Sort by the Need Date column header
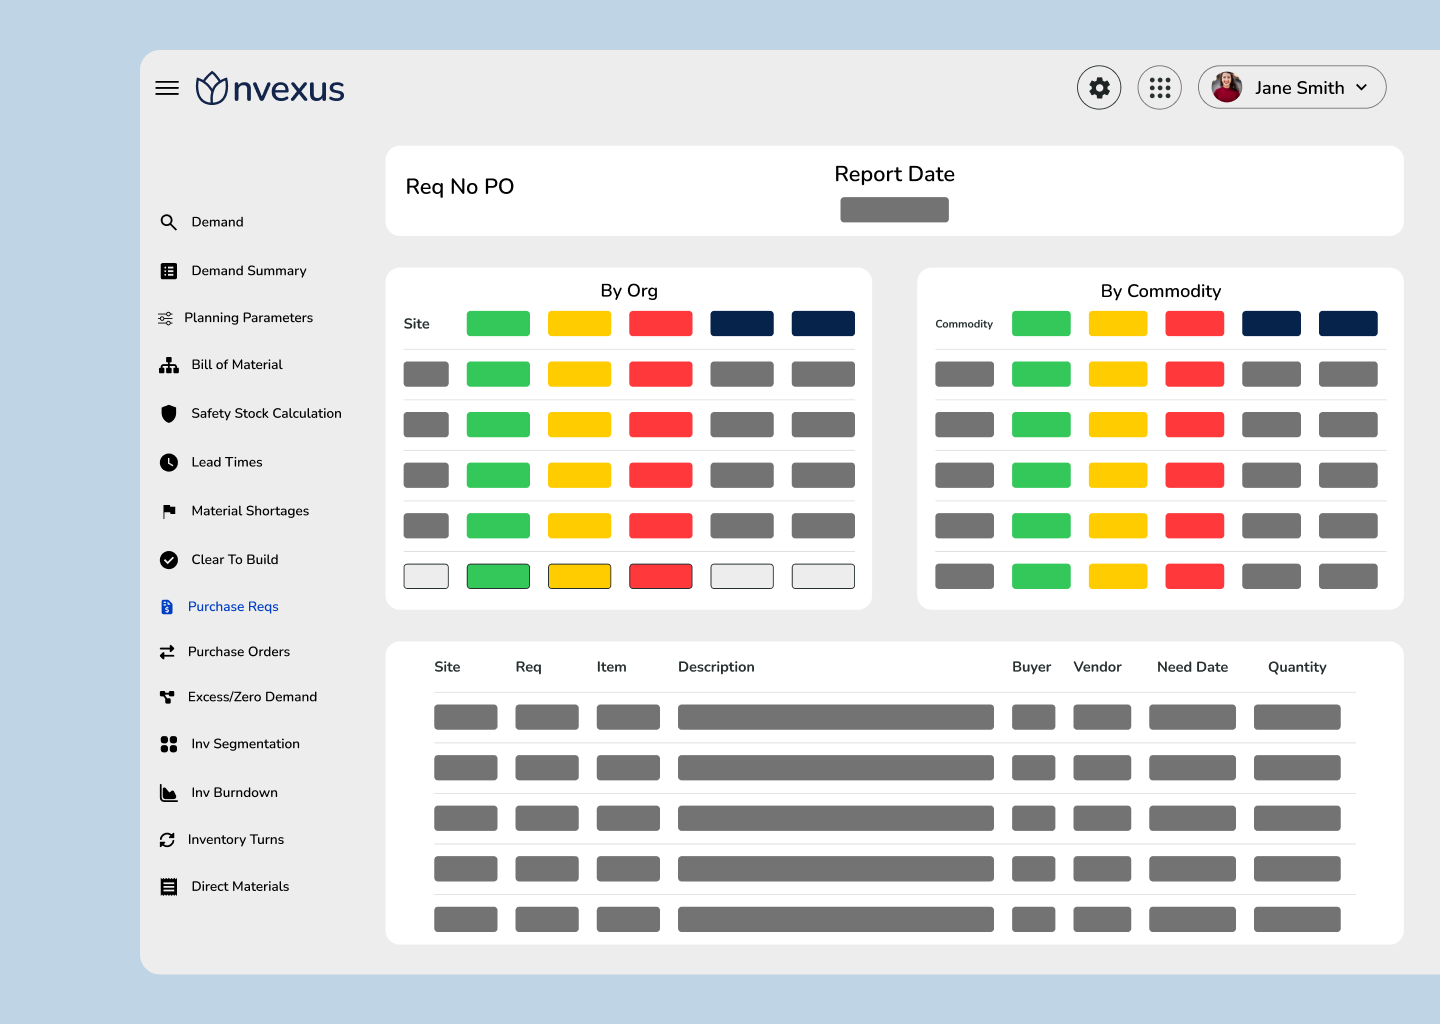Screen dimensions: 1440x1024 click(1192, 667)
